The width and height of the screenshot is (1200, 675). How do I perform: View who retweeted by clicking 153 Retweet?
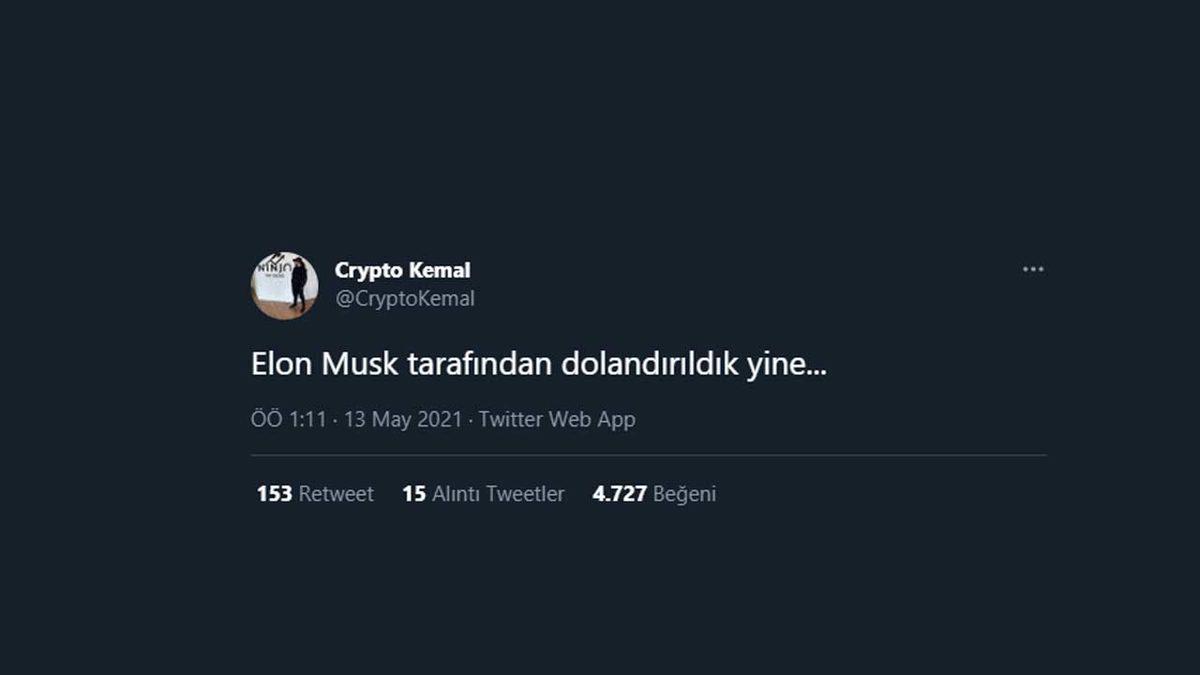[x=315, y=493]
